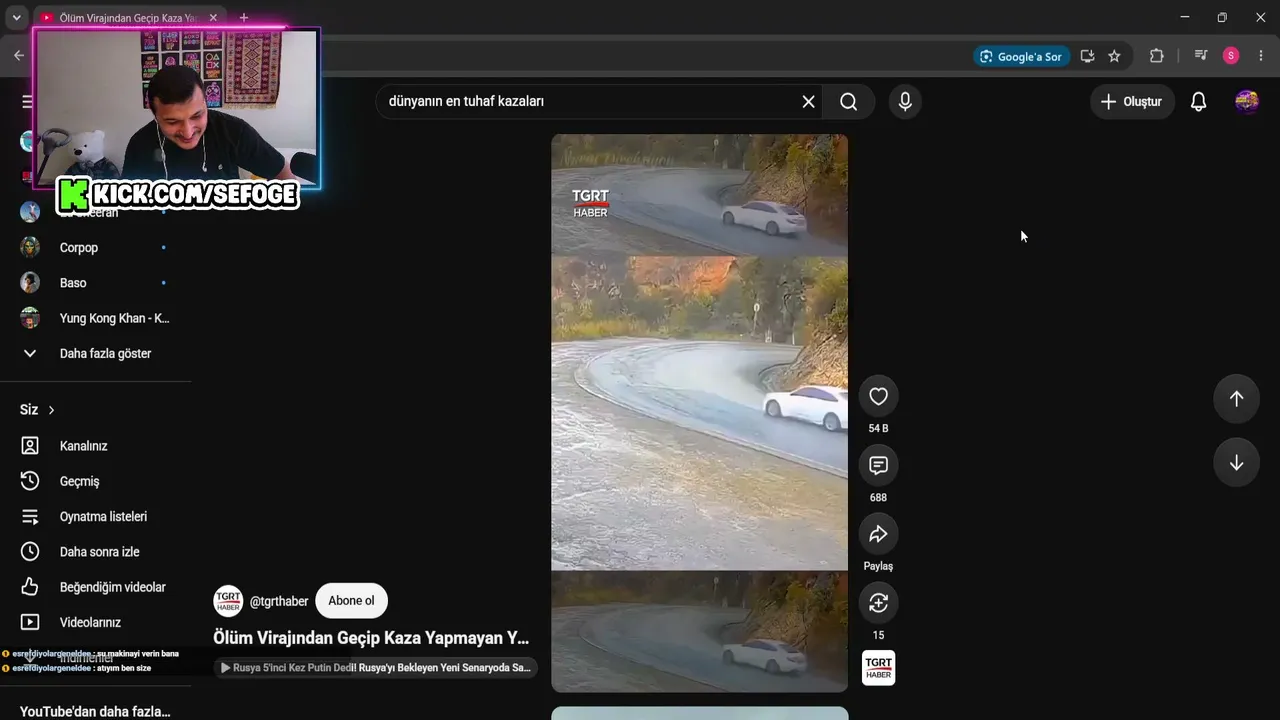Viewport: 1280px width, 720px height.
Task: Click the Oluştur create button
Action: tap(1132, 101)
